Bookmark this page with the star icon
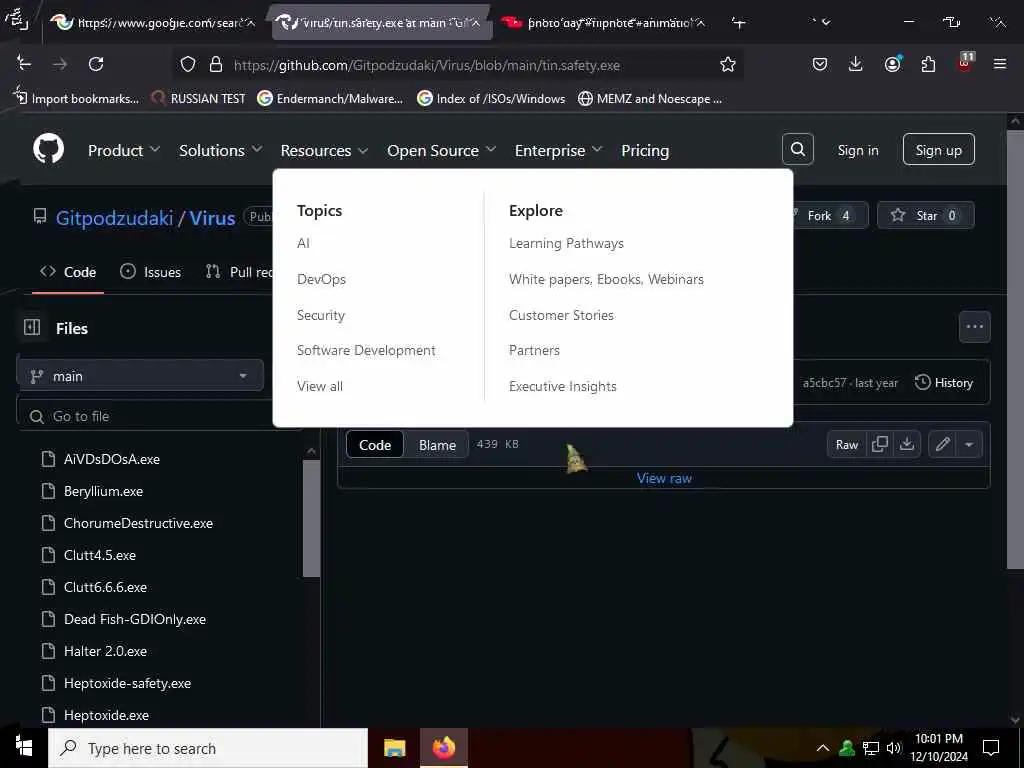The image size is (1024, 768). [728, 64]
